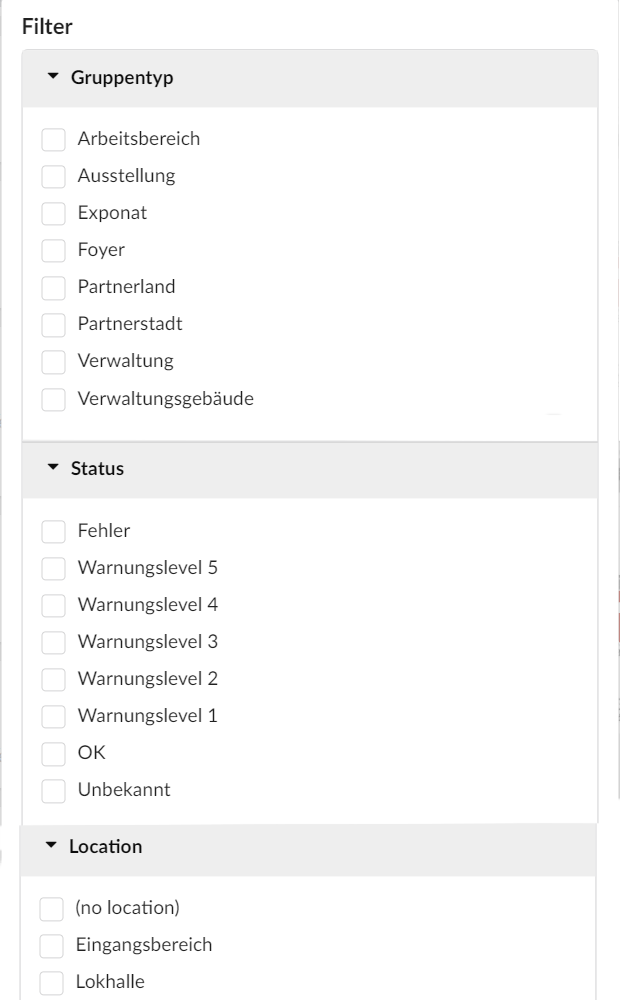620x1000 pixels.
Task: Select the Partnerstadt checkbox
Action: [x=53, y=324]
